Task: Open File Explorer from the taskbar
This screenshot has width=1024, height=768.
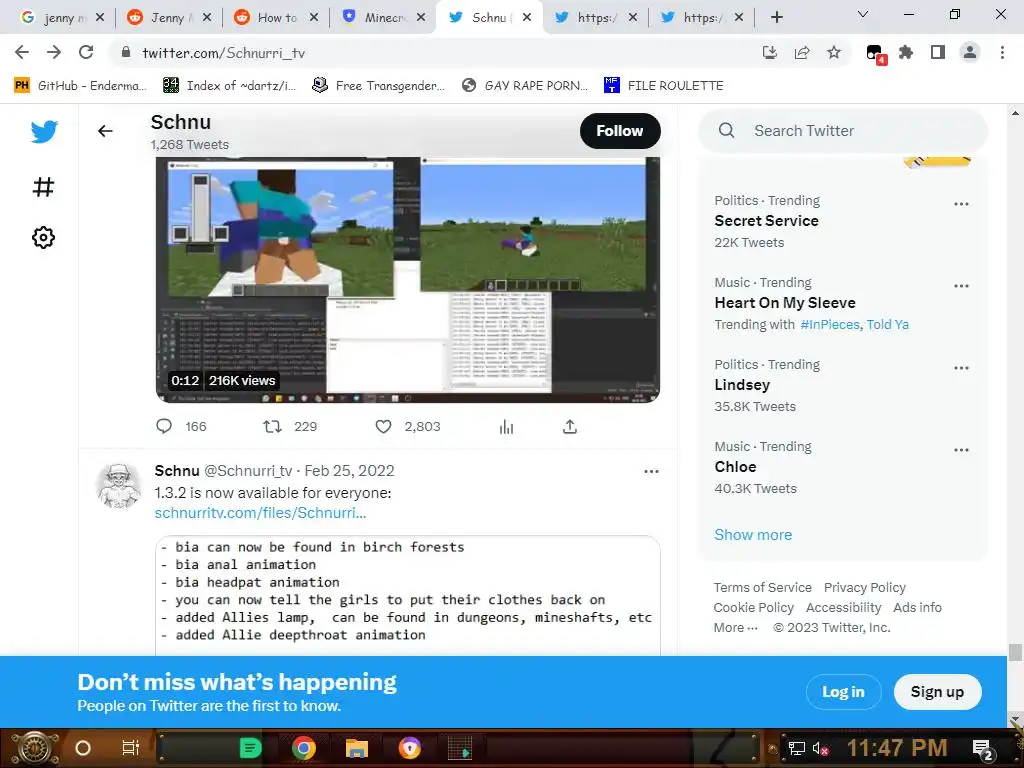Action: 357,748
